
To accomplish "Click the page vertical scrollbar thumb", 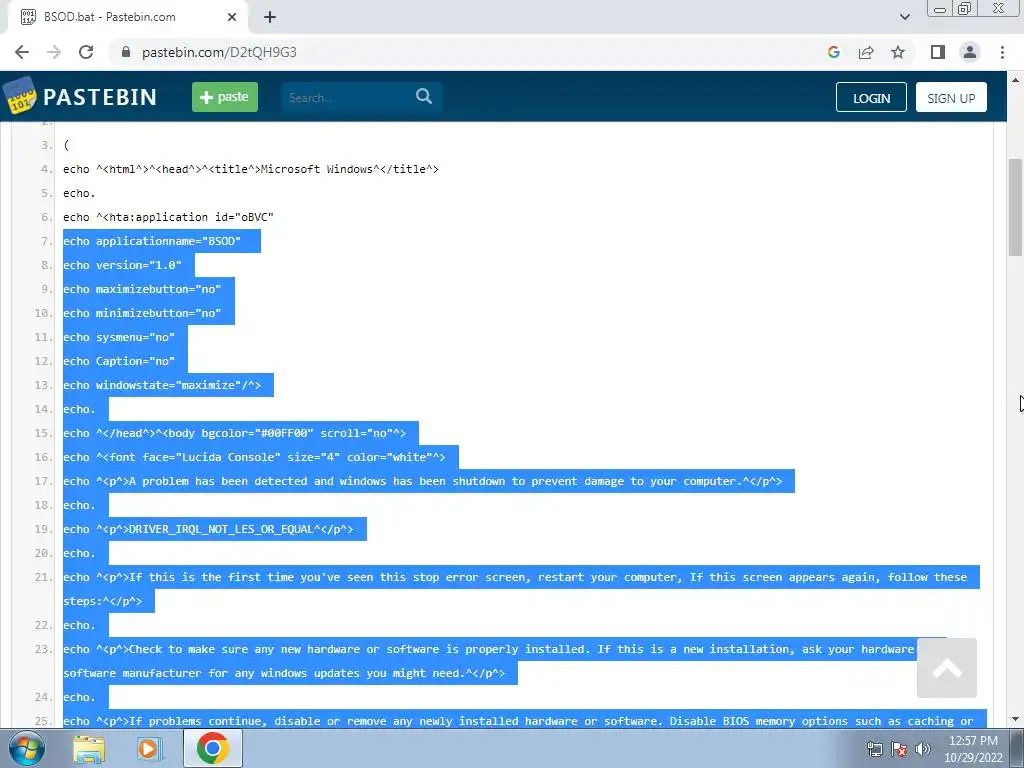I will (1015, 207).
